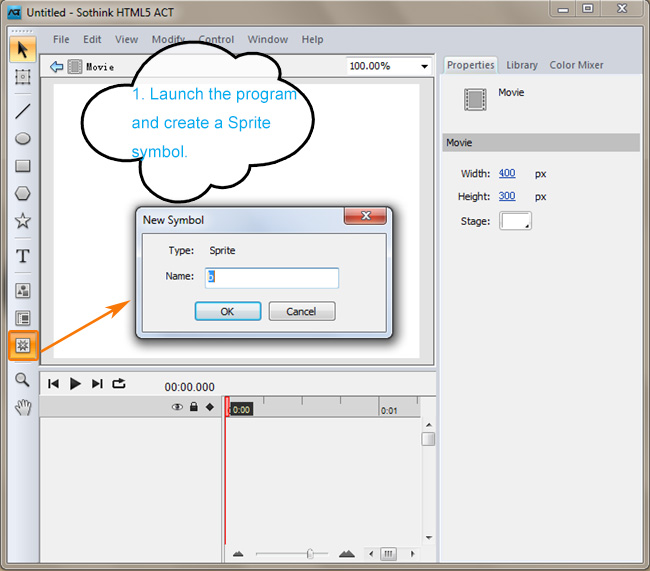The width and height of the screenshot is (650, 571).
Task: Click the Name input field
Action: 272,277
